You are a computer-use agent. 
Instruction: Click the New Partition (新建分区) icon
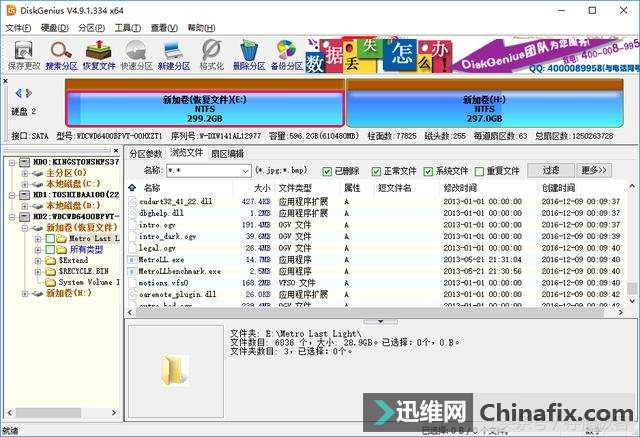coord(174,55)
